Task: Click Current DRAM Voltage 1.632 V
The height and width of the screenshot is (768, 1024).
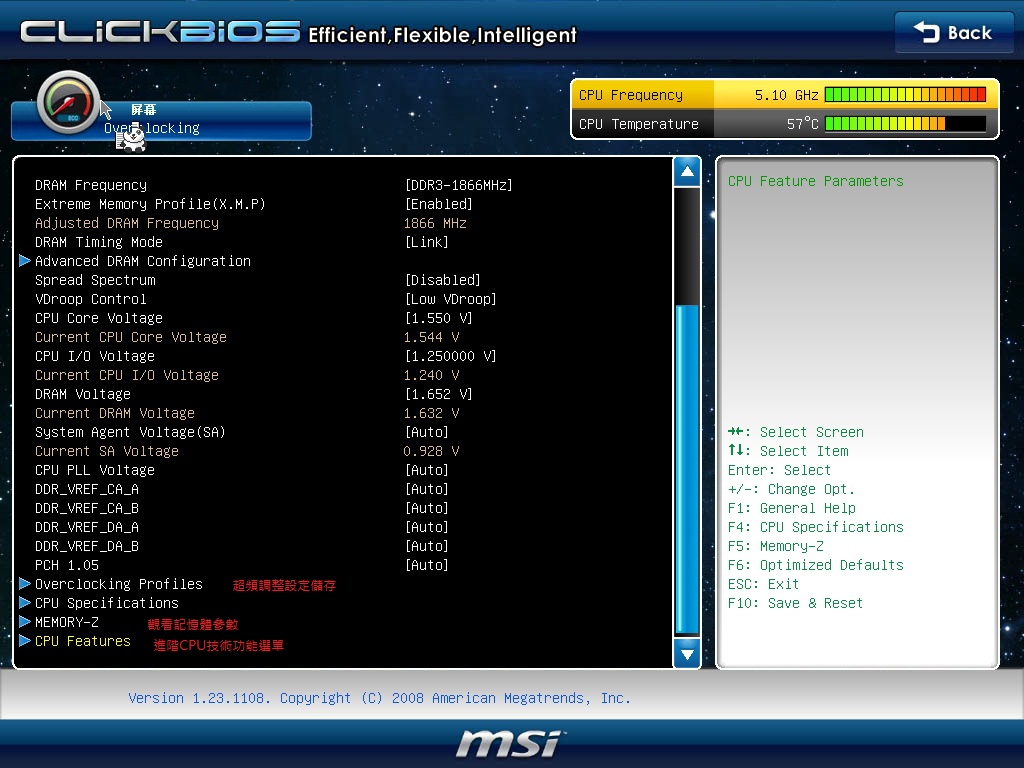Action: 431,413
